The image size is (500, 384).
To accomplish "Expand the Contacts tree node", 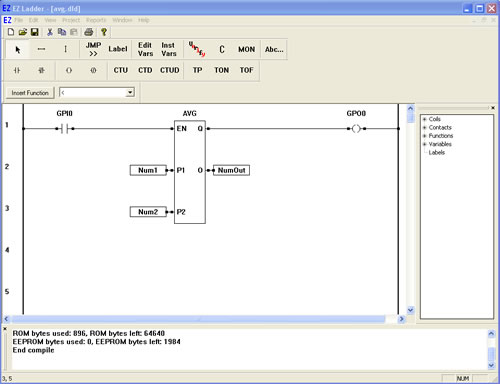I will [425, 127].
